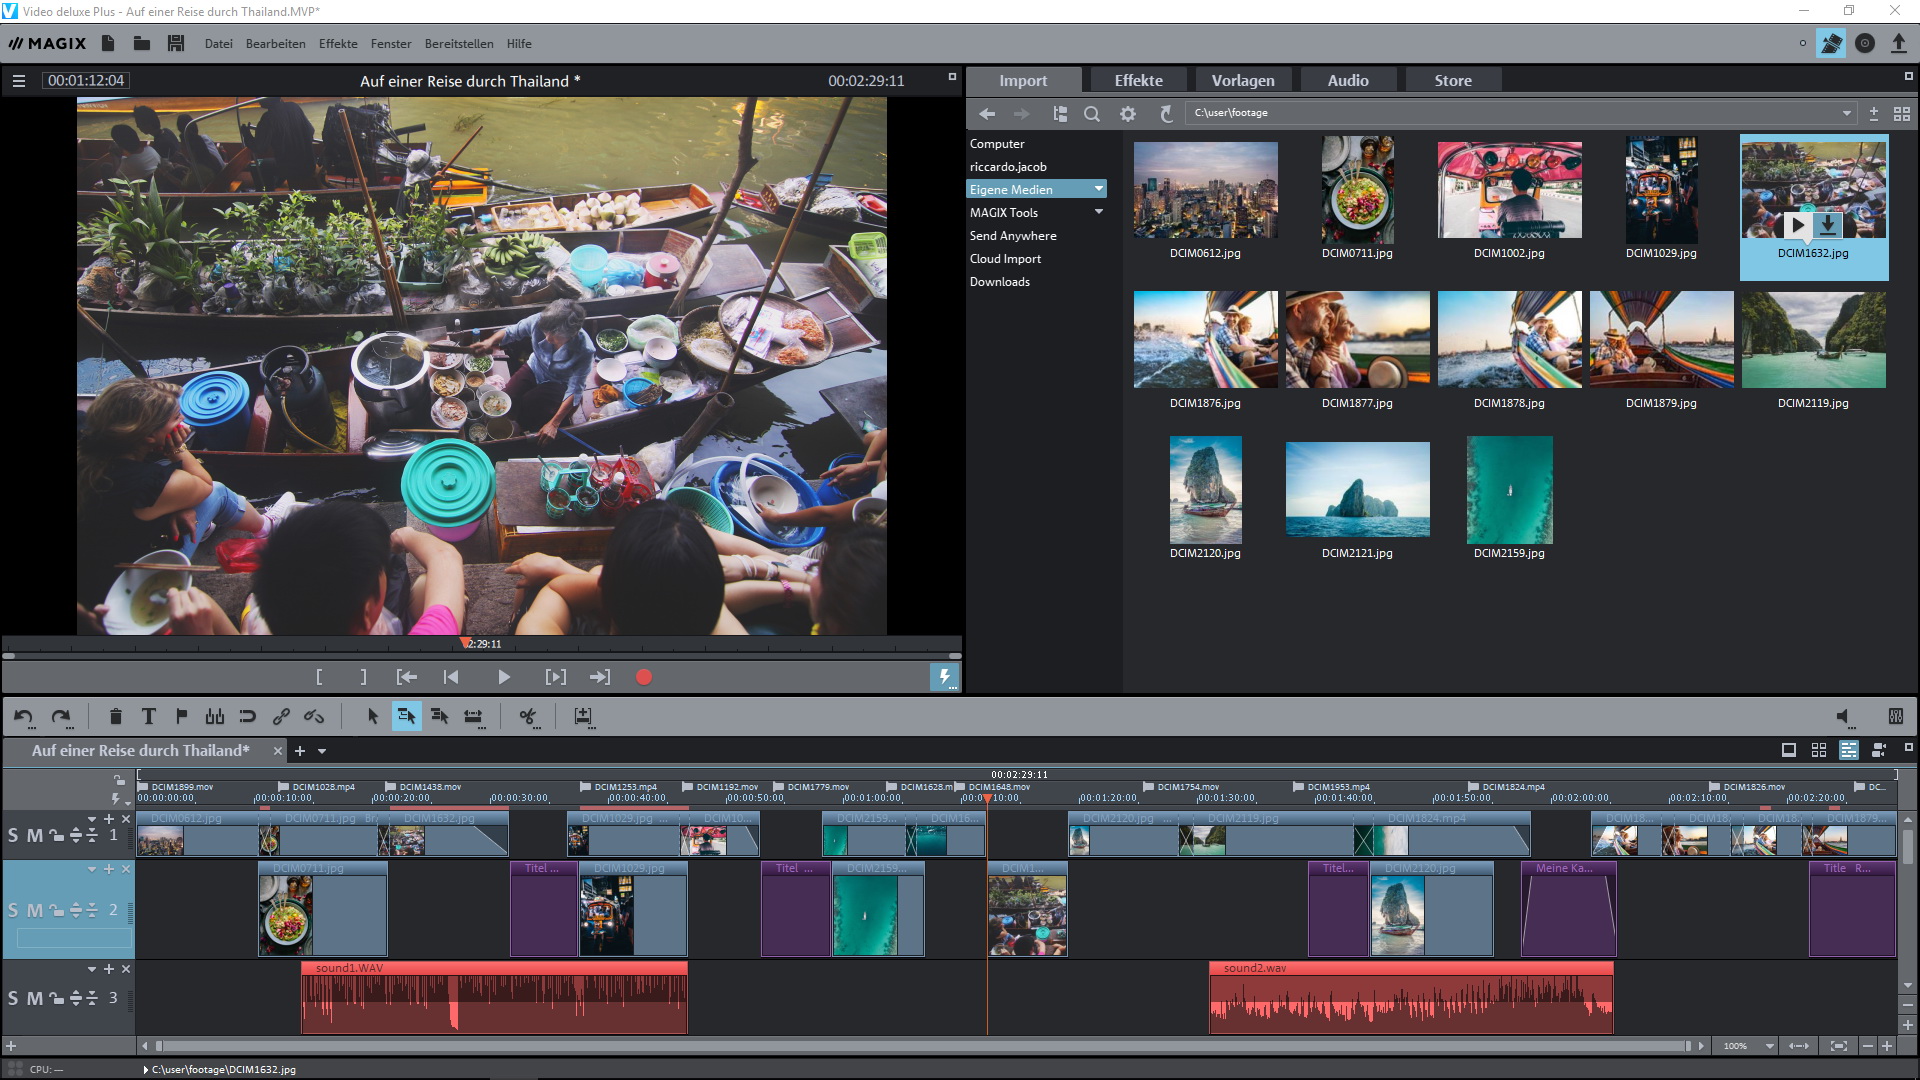Open the Effekte menu in menu bar
The height and width of the screenshot is (1080, 1920).
click(338, 44)
